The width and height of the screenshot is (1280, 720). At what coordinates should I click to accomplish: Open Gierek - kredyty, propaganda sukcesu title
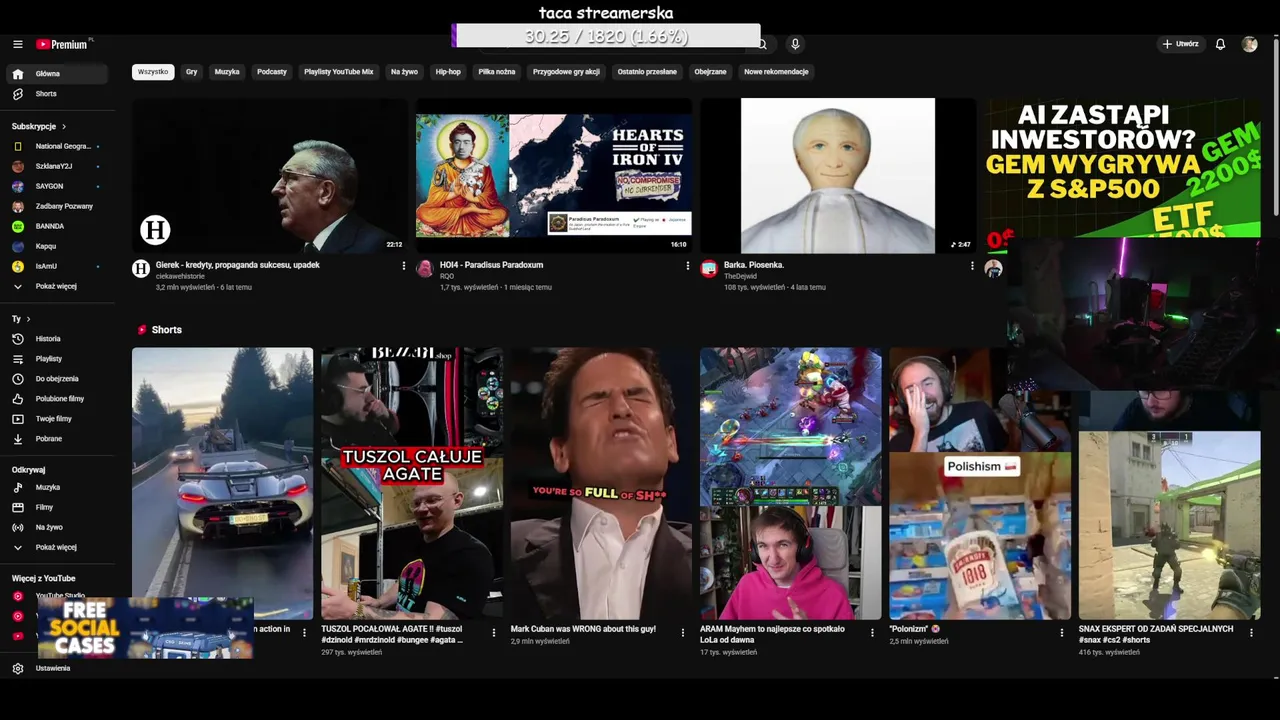pos(238,265)
